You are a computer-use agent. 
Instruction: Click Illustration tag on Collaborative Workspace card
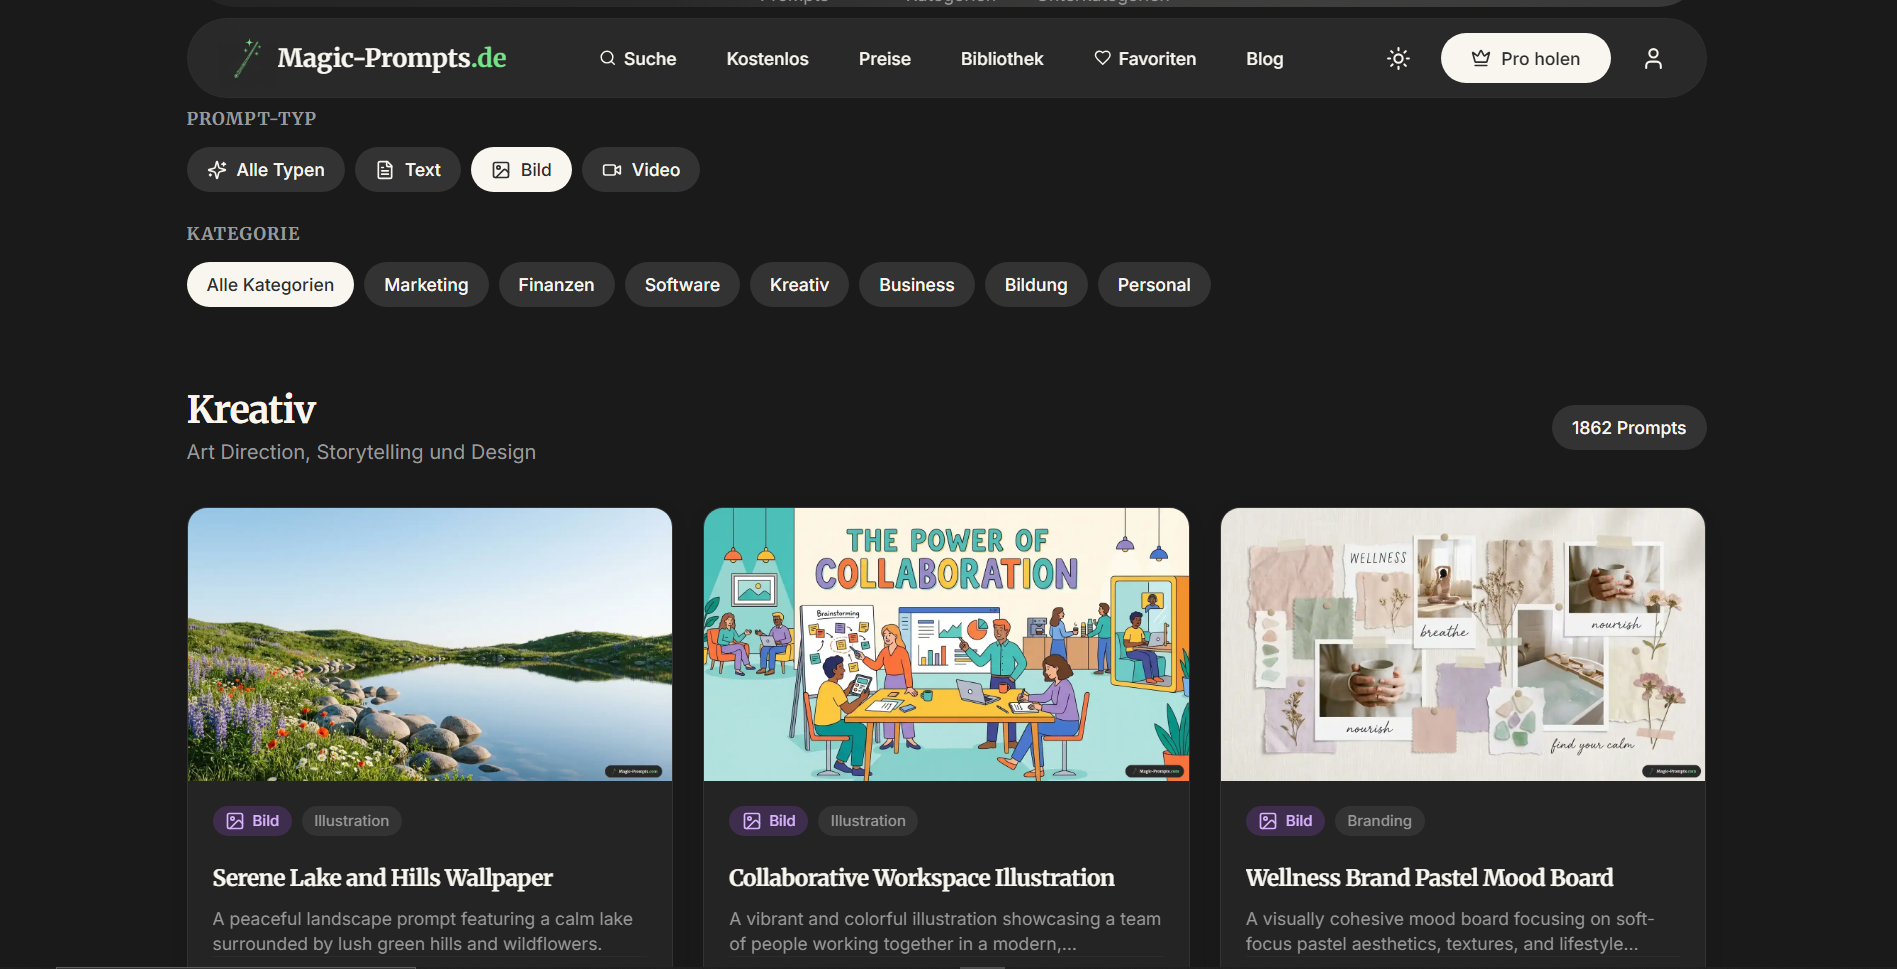(x=868, y=821)
